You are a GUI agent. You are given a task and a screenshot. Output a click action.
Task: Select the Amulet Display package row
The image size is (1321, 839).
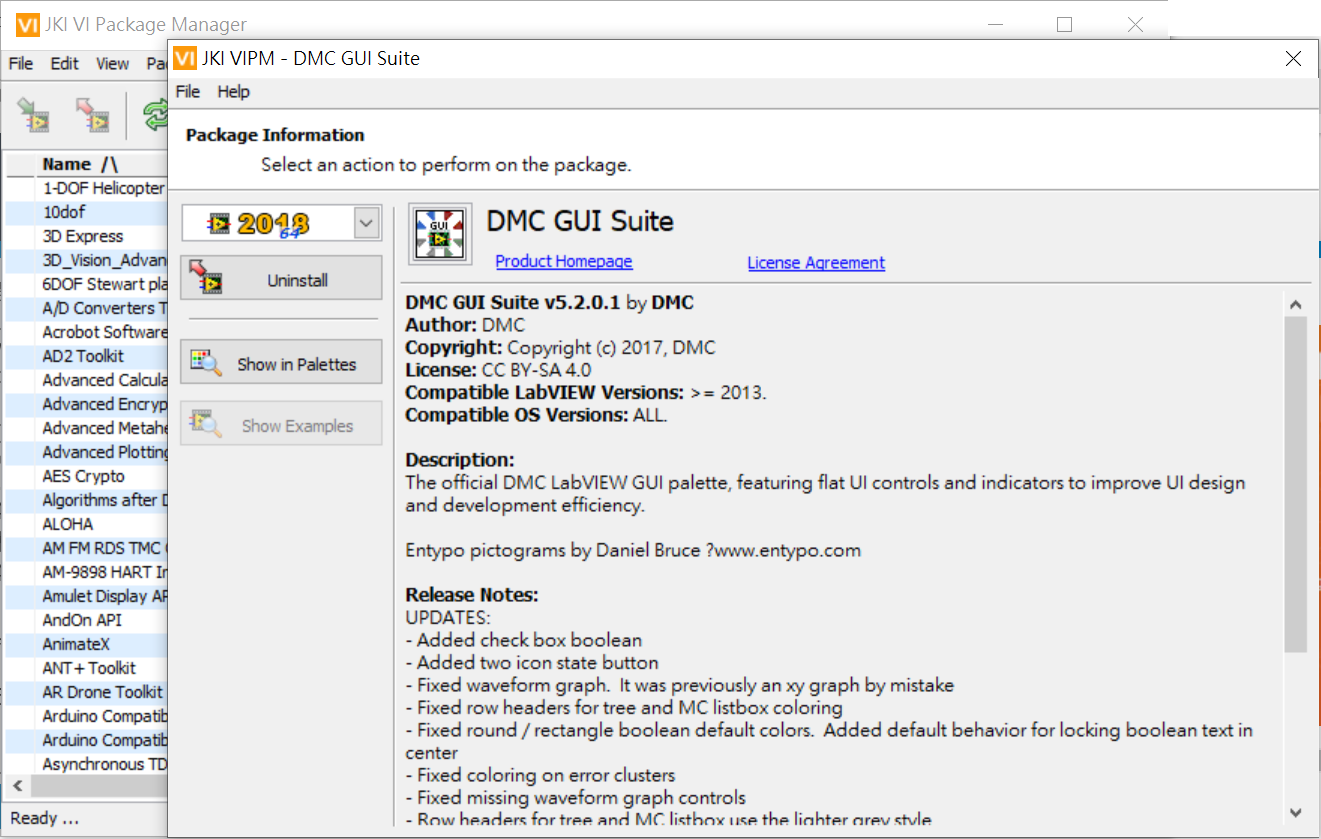click(86, 596)
